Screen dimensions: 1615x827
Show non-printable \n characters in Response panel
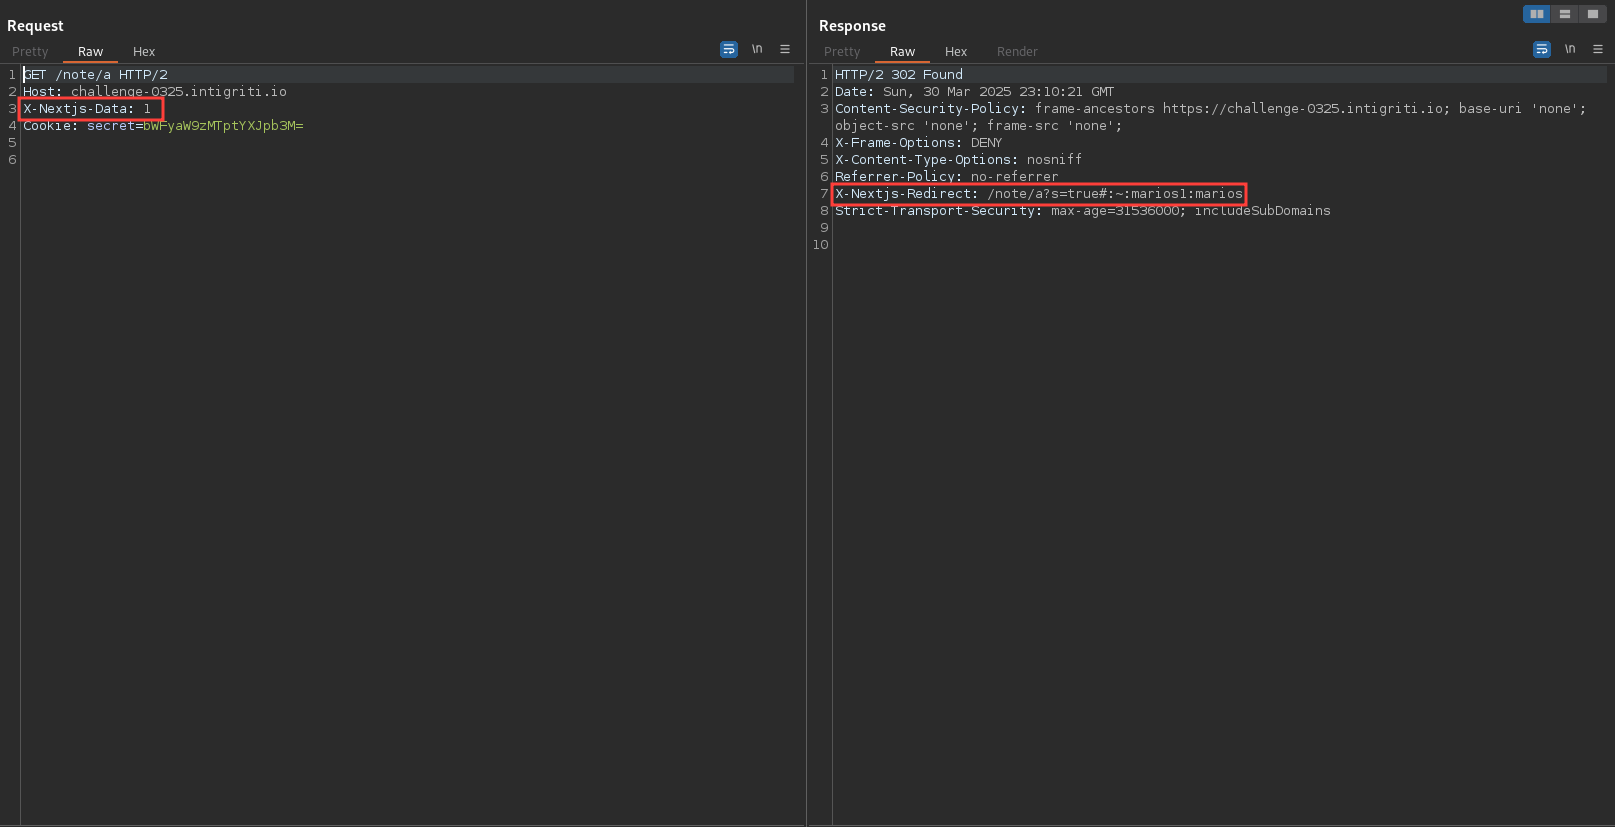tap(1570, 49)
